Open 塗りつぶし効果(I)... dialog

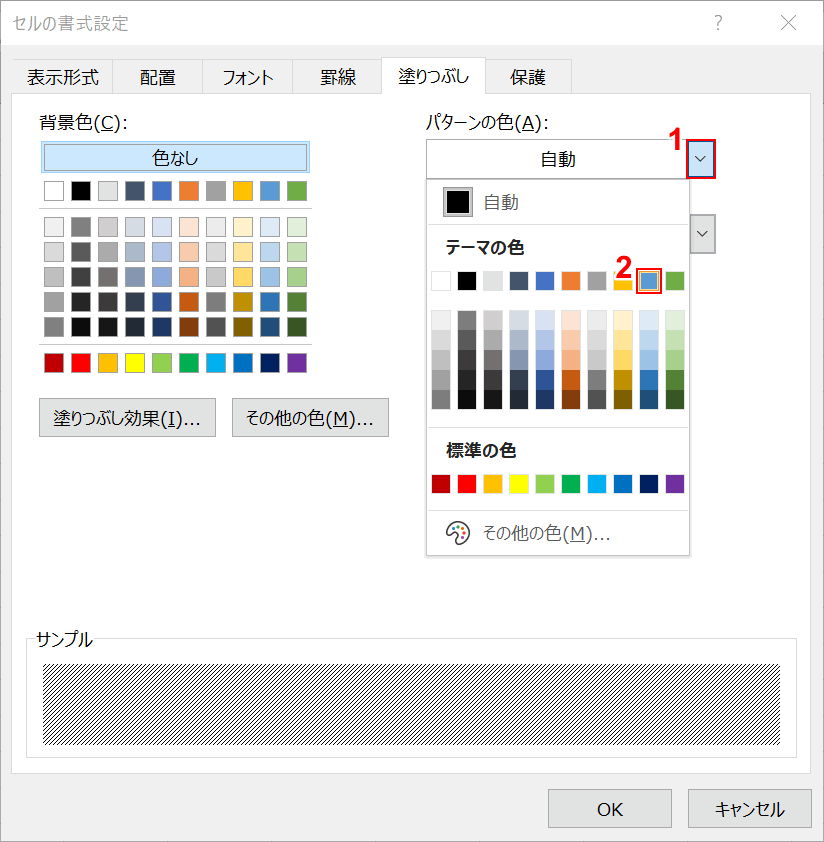[127, 418]
